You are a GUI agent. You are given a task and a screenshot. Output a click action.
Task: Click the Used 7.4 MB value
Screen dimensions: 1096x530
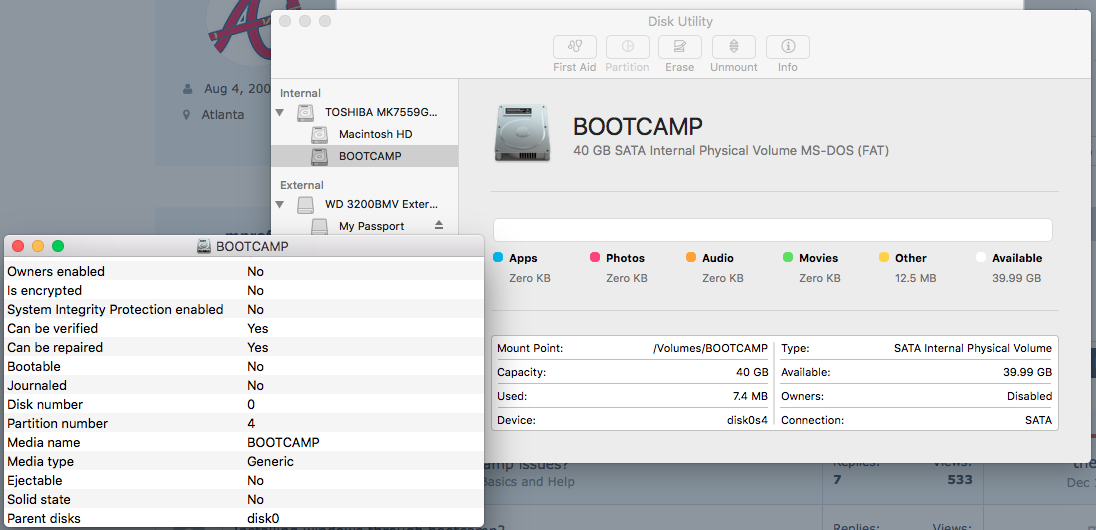[x=748, y=396]
